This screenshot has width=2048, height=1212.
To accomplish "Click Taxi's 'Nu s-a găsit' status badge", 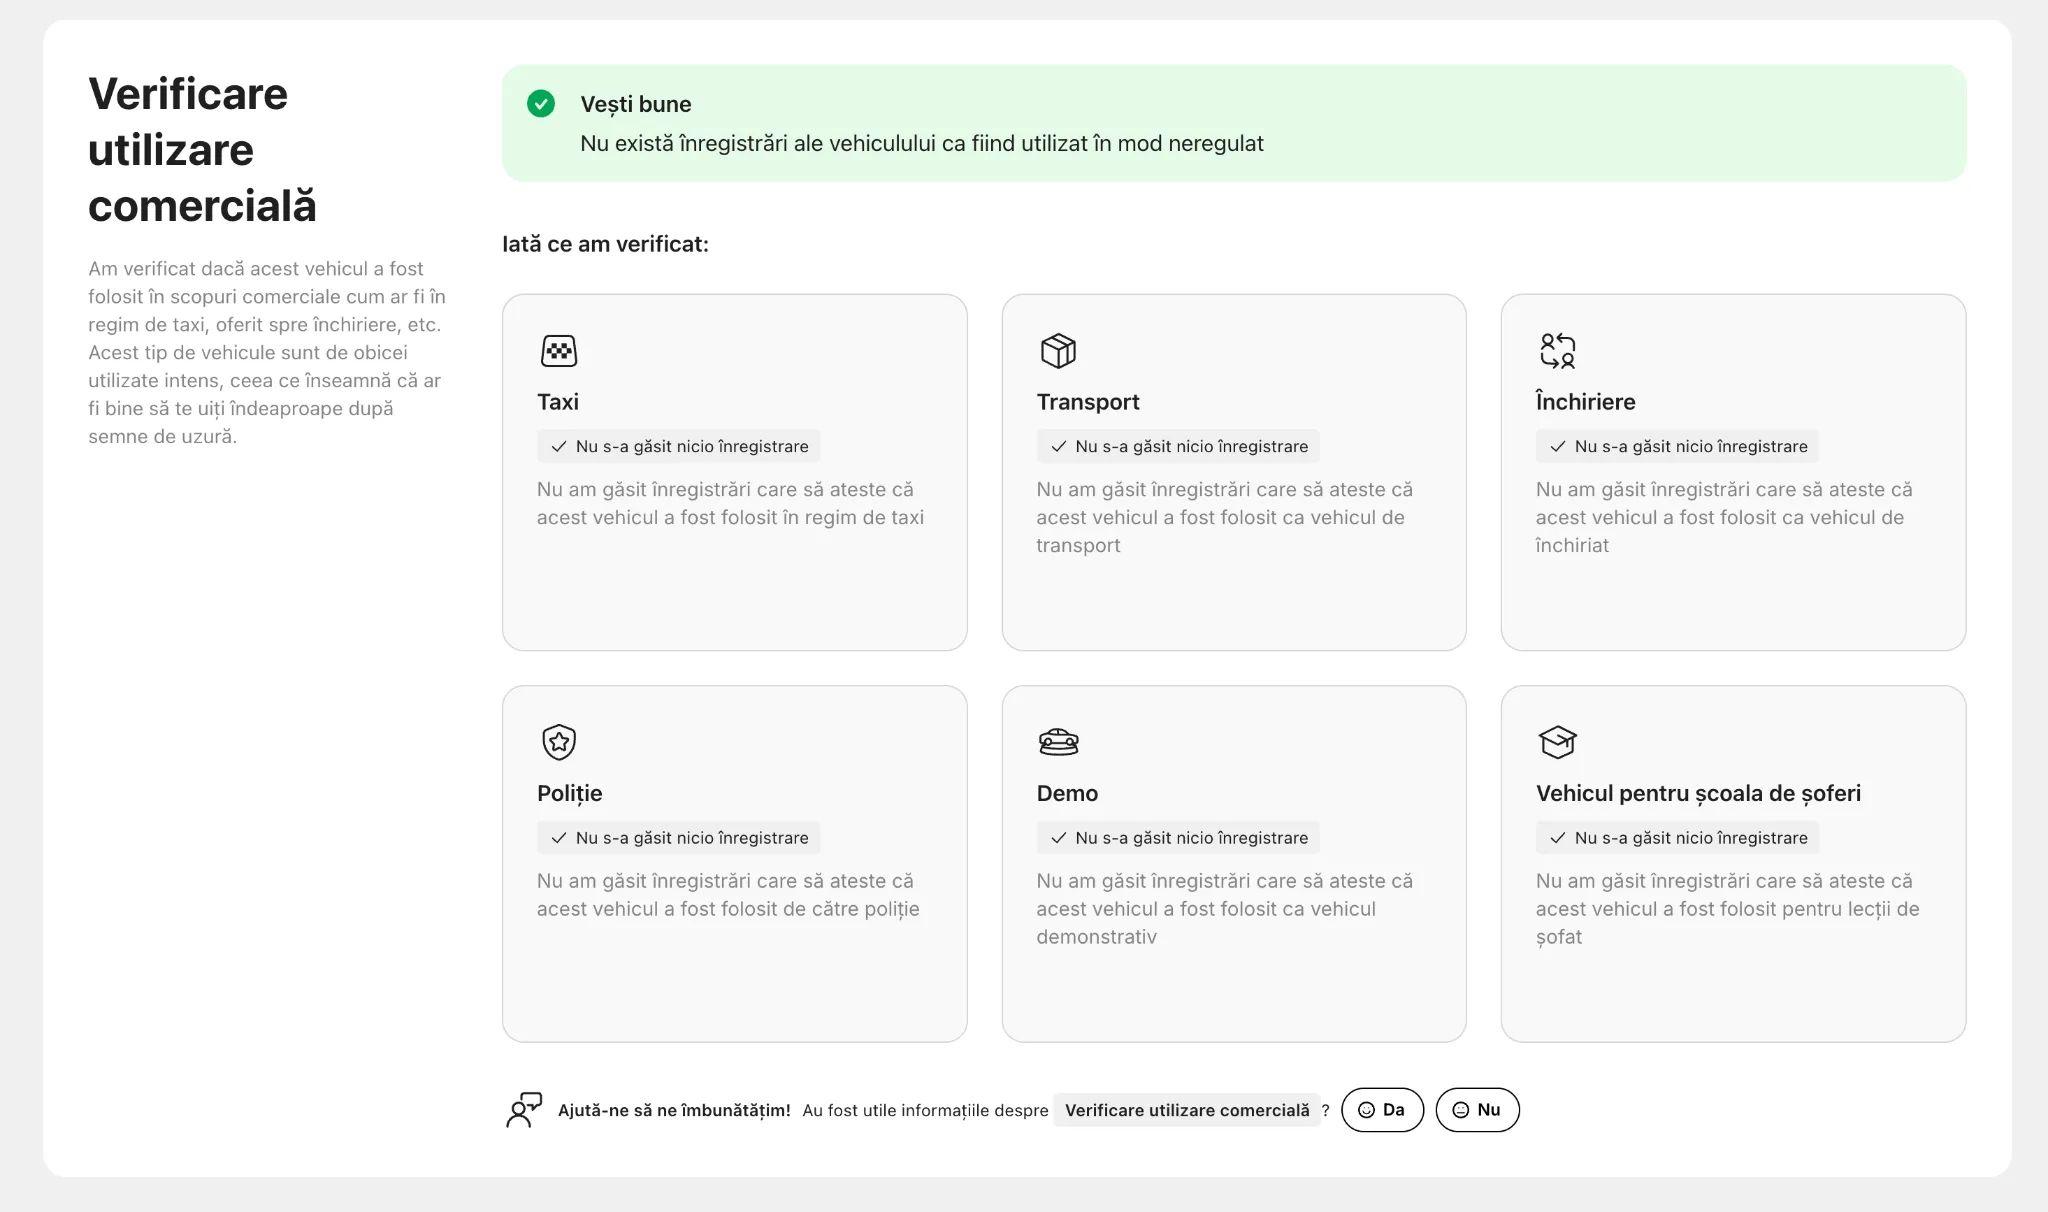I will click(x=679, y=446).
